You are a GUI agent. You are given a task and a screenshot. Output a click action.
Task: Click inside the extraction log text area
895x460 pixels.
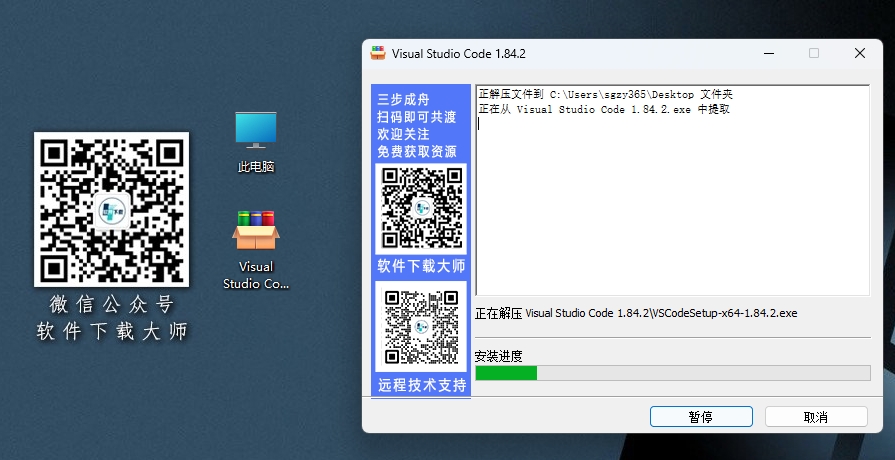click(673, 191)
